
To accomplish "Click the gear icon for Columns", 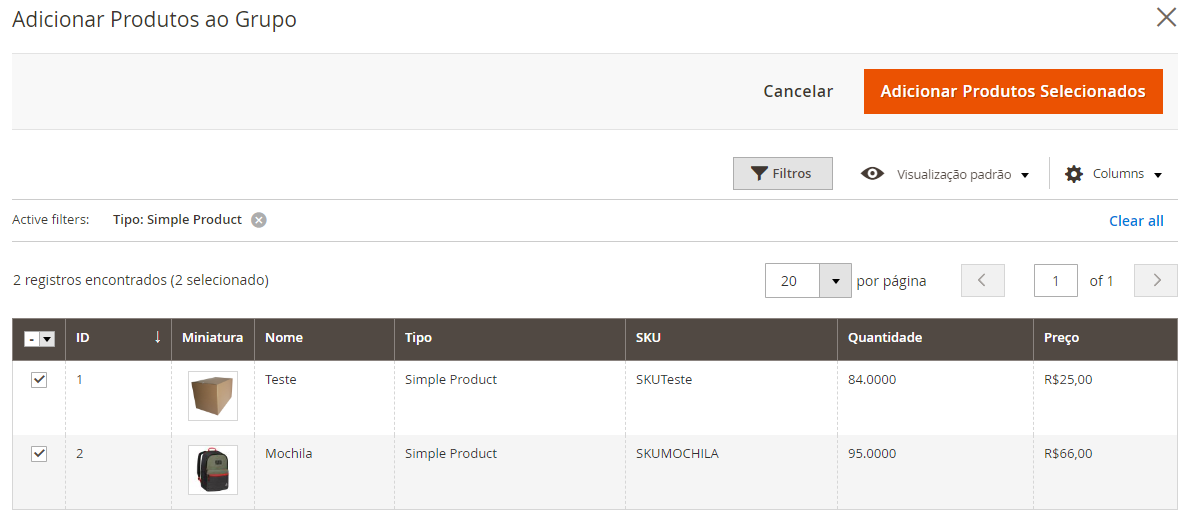I will click(1074, 174).
